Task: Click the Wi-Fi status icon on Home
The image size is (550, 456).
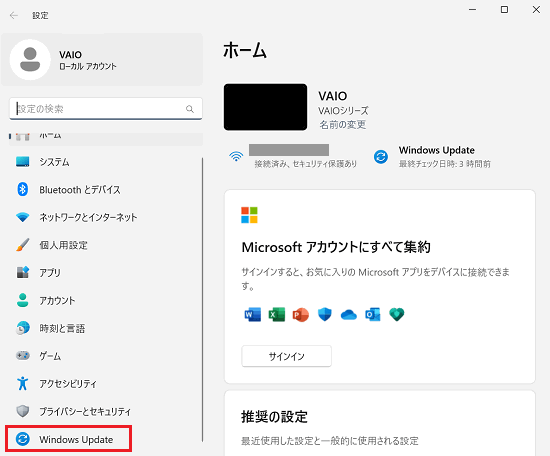Action: pos(236,156)
